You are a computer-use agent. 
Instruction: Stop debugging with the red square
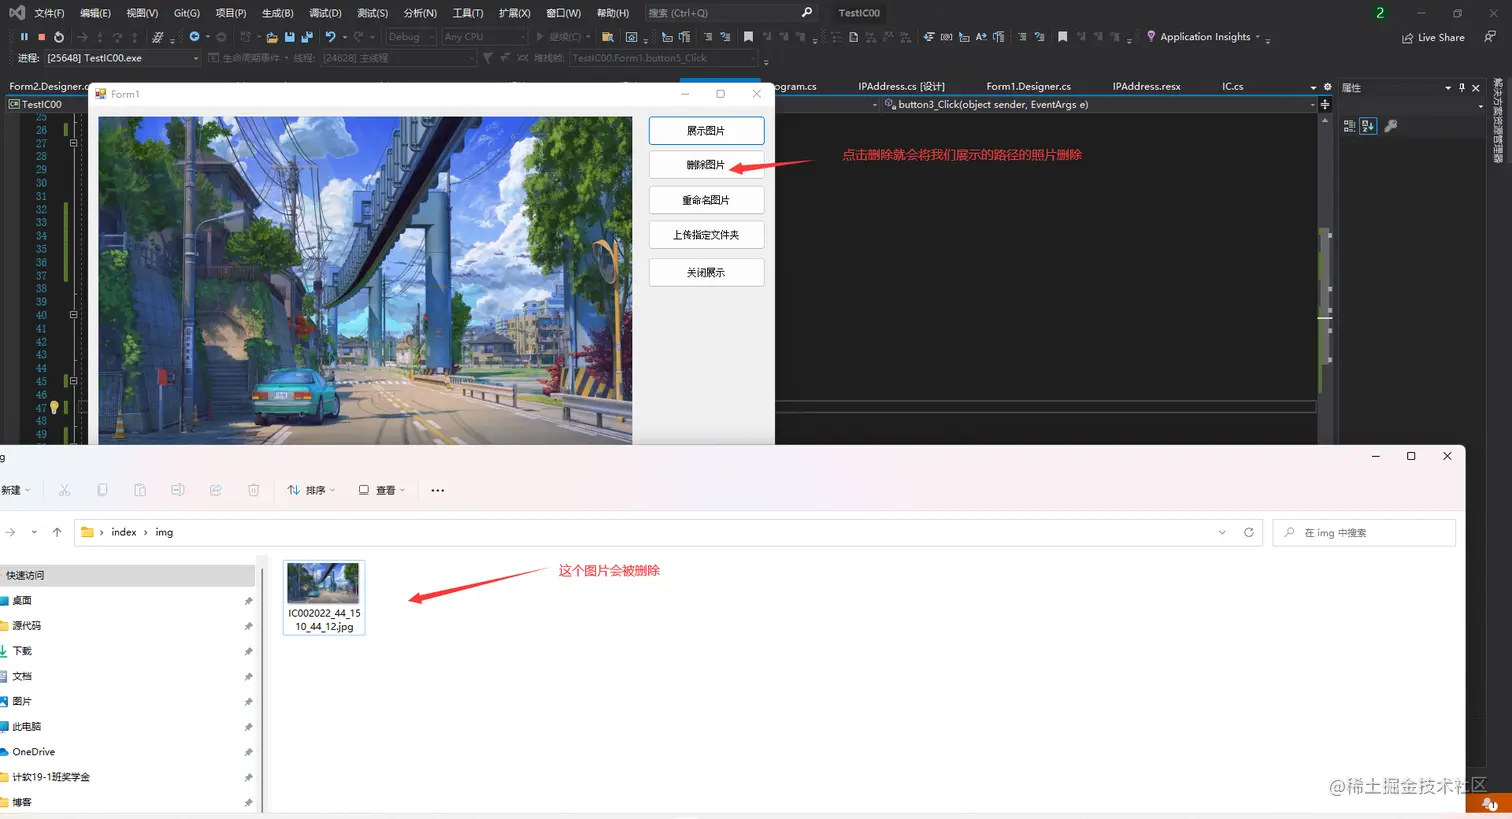[41, 37]
